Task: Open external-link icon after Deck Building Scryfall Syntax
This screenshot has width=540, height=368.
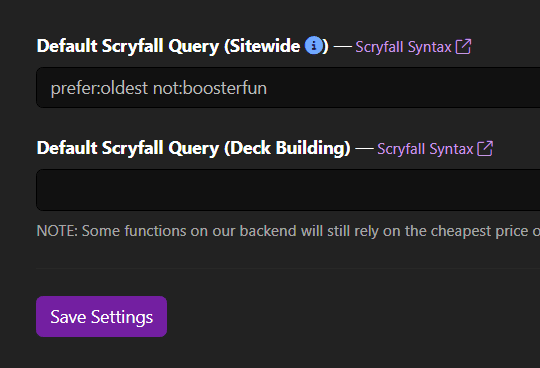Action: click(x=485, y=148)
